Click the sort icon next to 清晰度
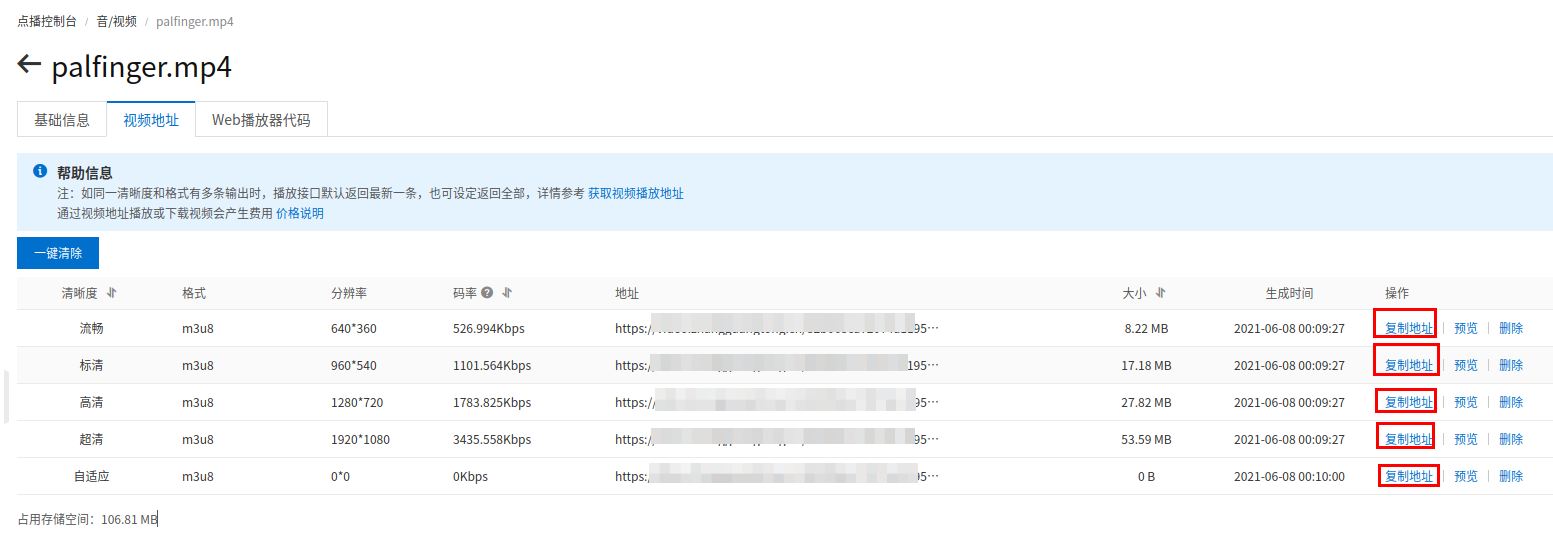 tap(112, 293)
